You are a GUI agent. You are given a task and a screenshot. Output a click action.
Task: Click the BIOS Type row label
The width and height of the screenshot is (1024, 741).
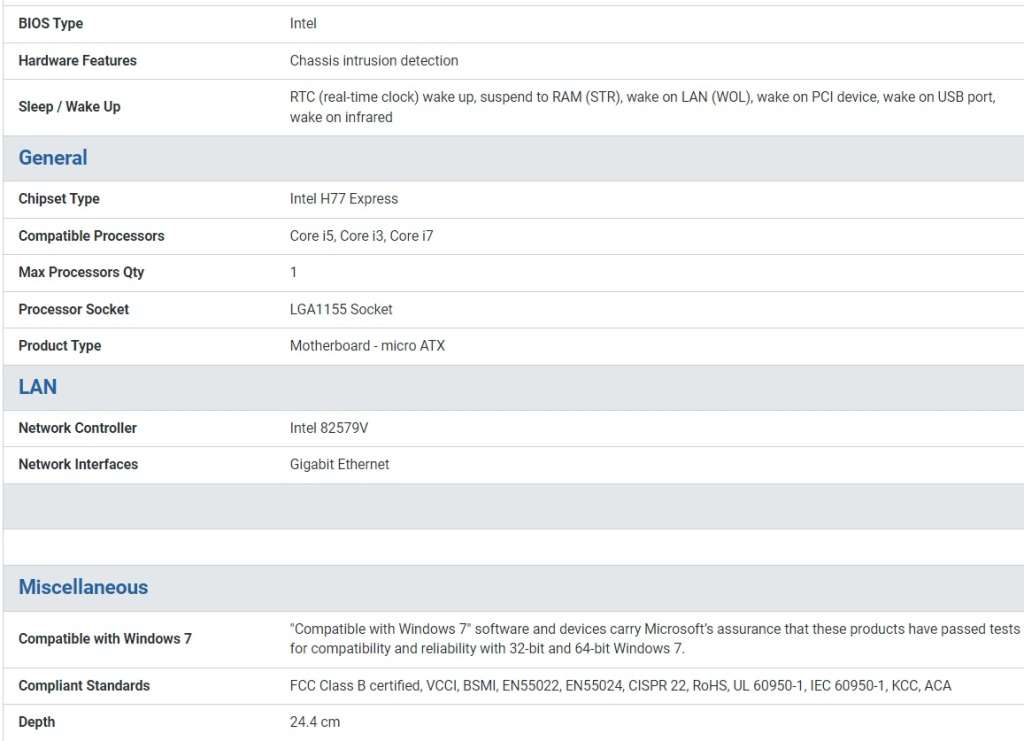51,23
